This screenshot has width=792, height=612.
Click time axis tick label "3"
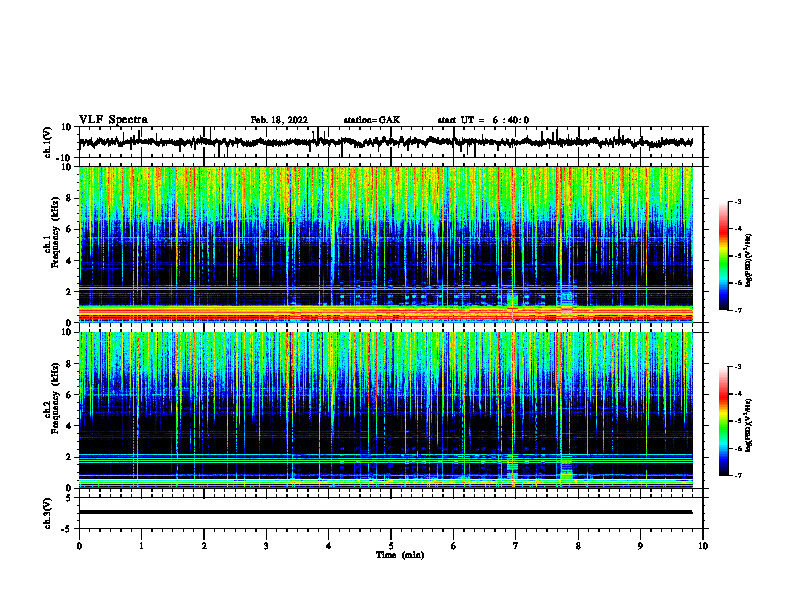click(266, 546)
